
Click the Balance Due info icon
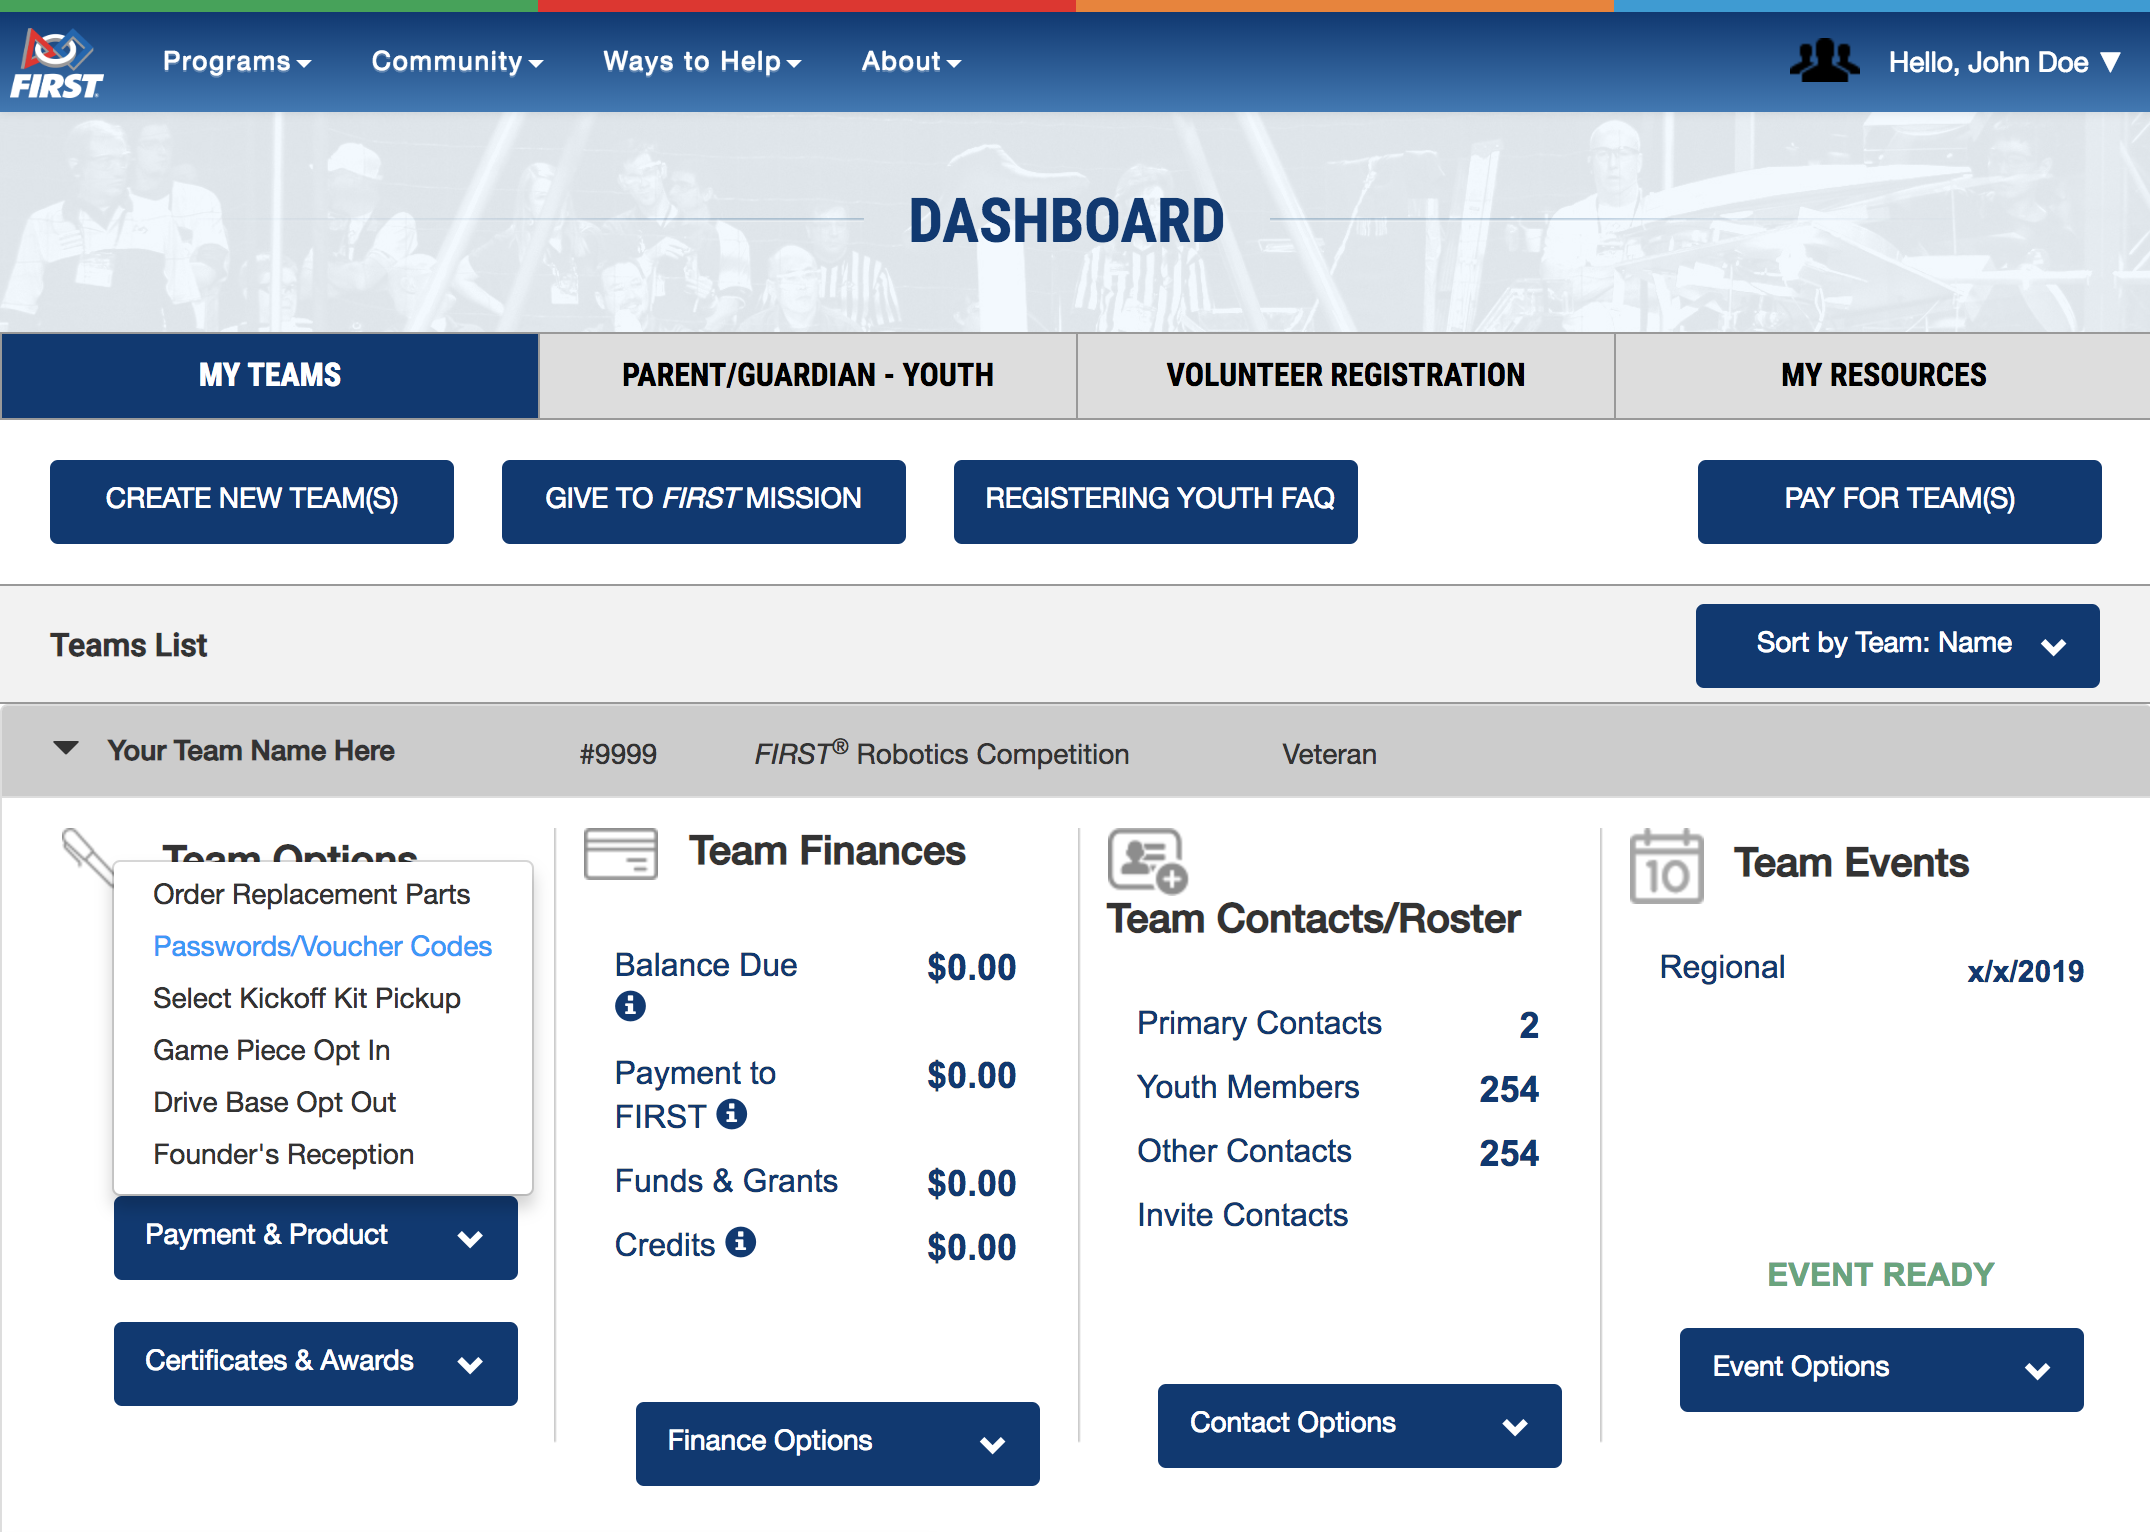(630, 1006)
